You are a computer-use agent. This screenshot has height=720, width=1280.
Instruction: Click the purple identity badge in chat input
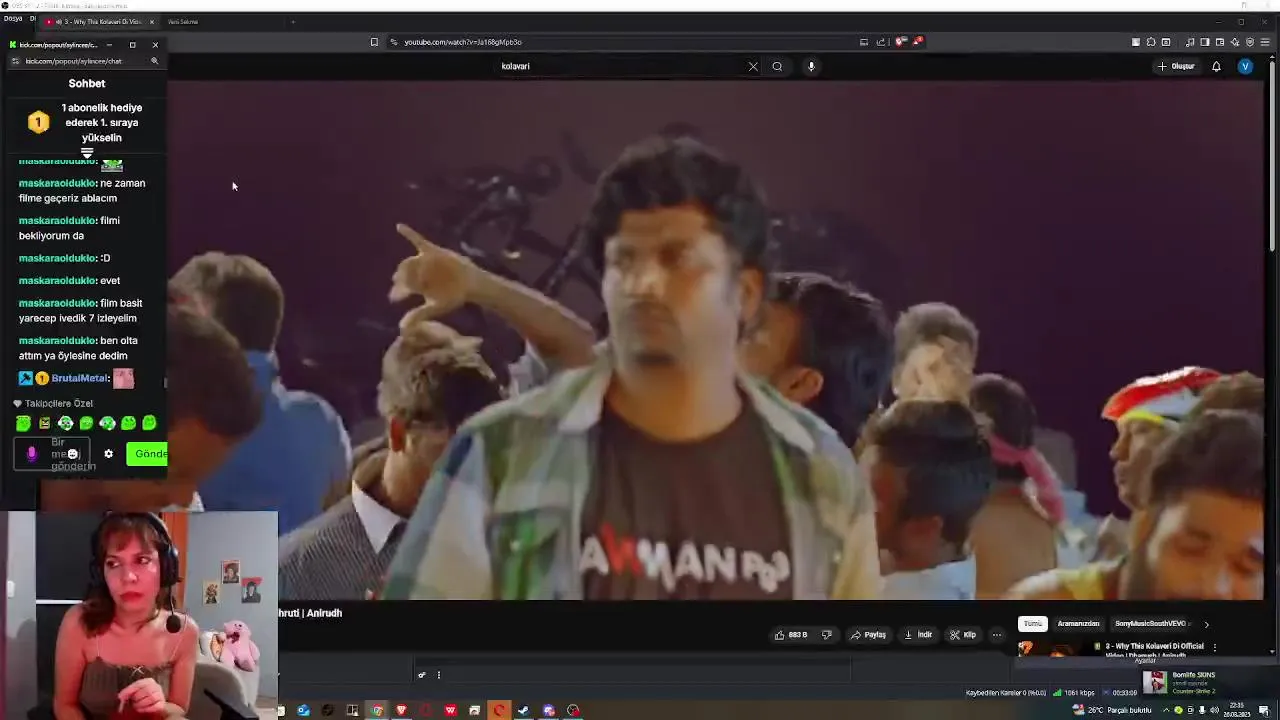[x=31, y=454]
